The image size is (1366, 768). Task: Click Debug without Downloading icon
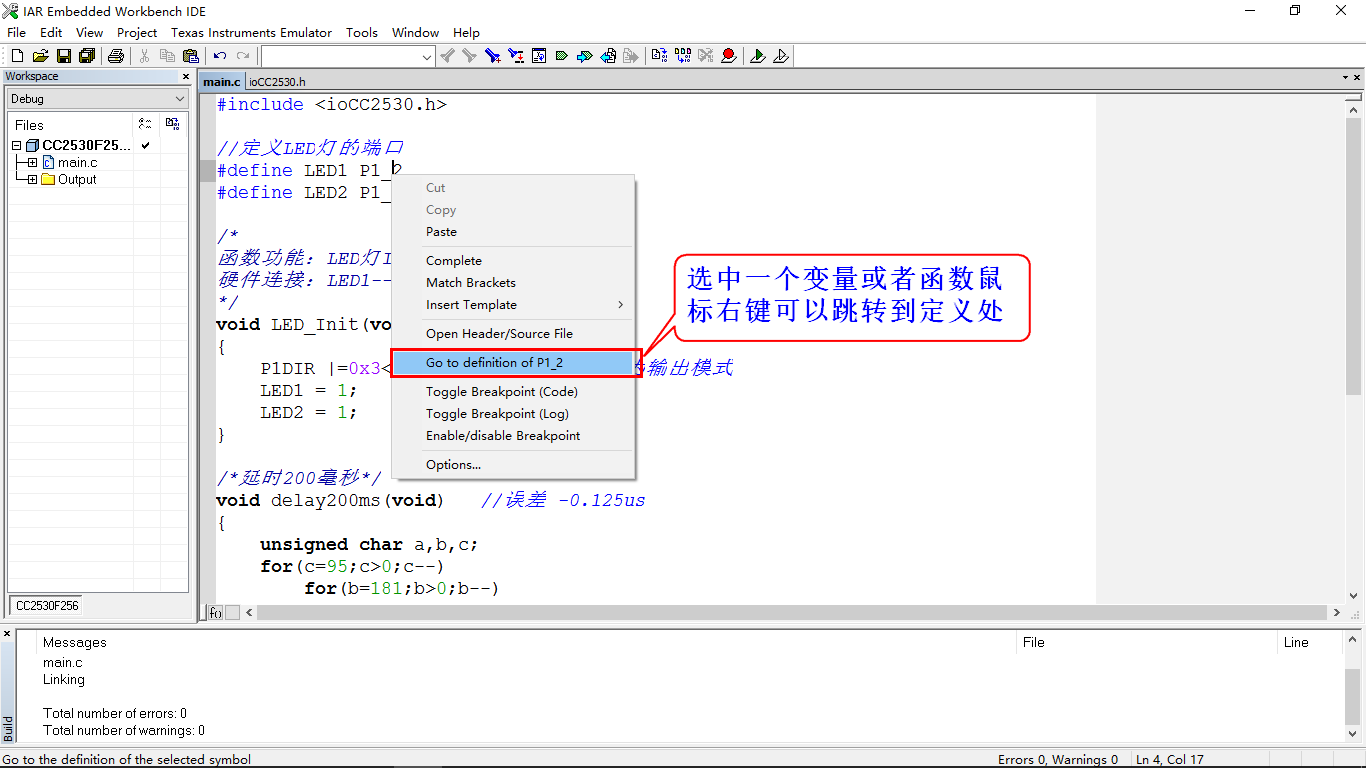point(781,56)
